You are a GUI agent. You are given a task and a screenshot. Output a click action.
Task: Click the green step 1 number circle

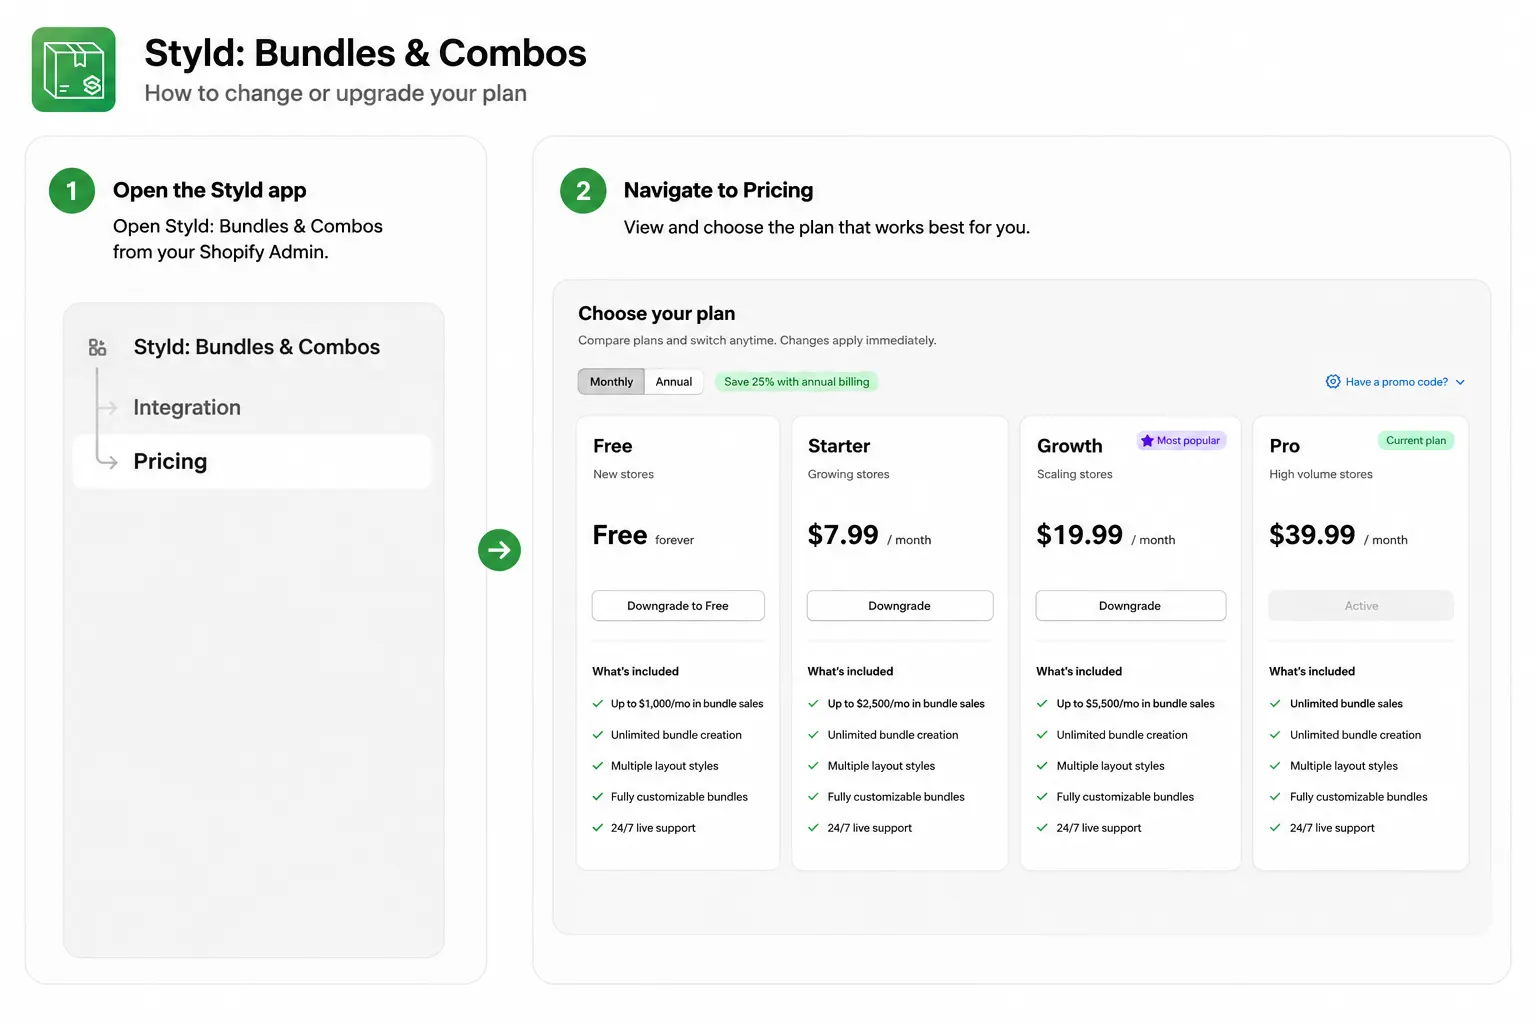pyautogui.click(x=72, y=190)
